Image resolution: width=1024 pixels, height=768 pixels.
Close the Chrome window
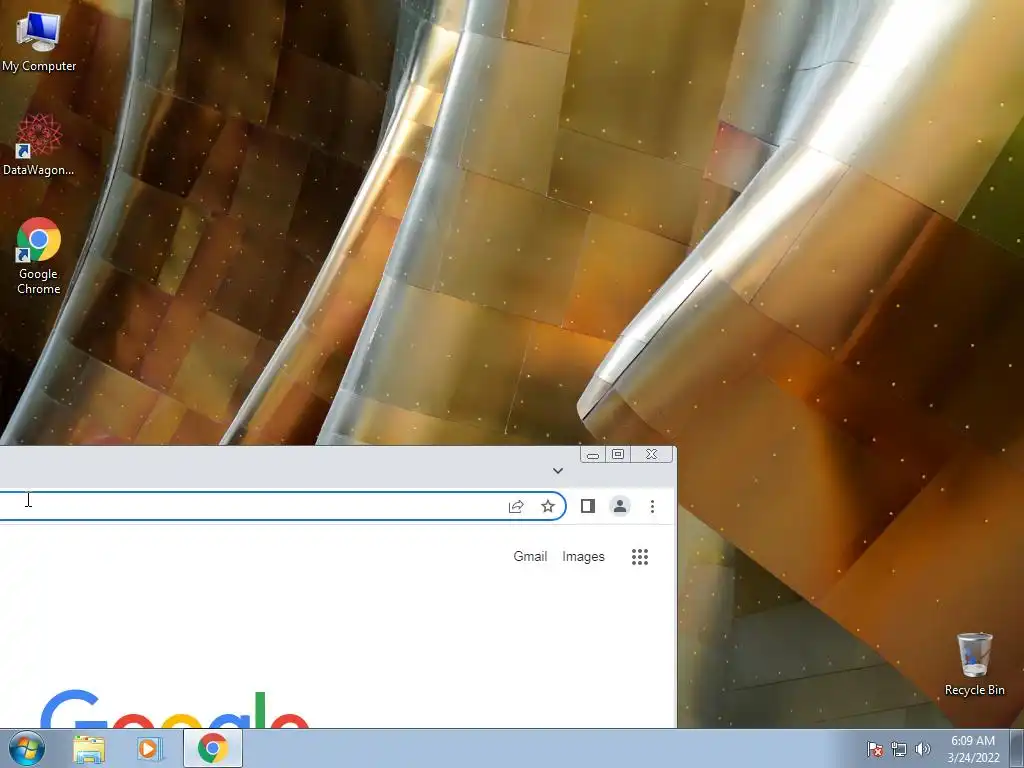point(651,455)
